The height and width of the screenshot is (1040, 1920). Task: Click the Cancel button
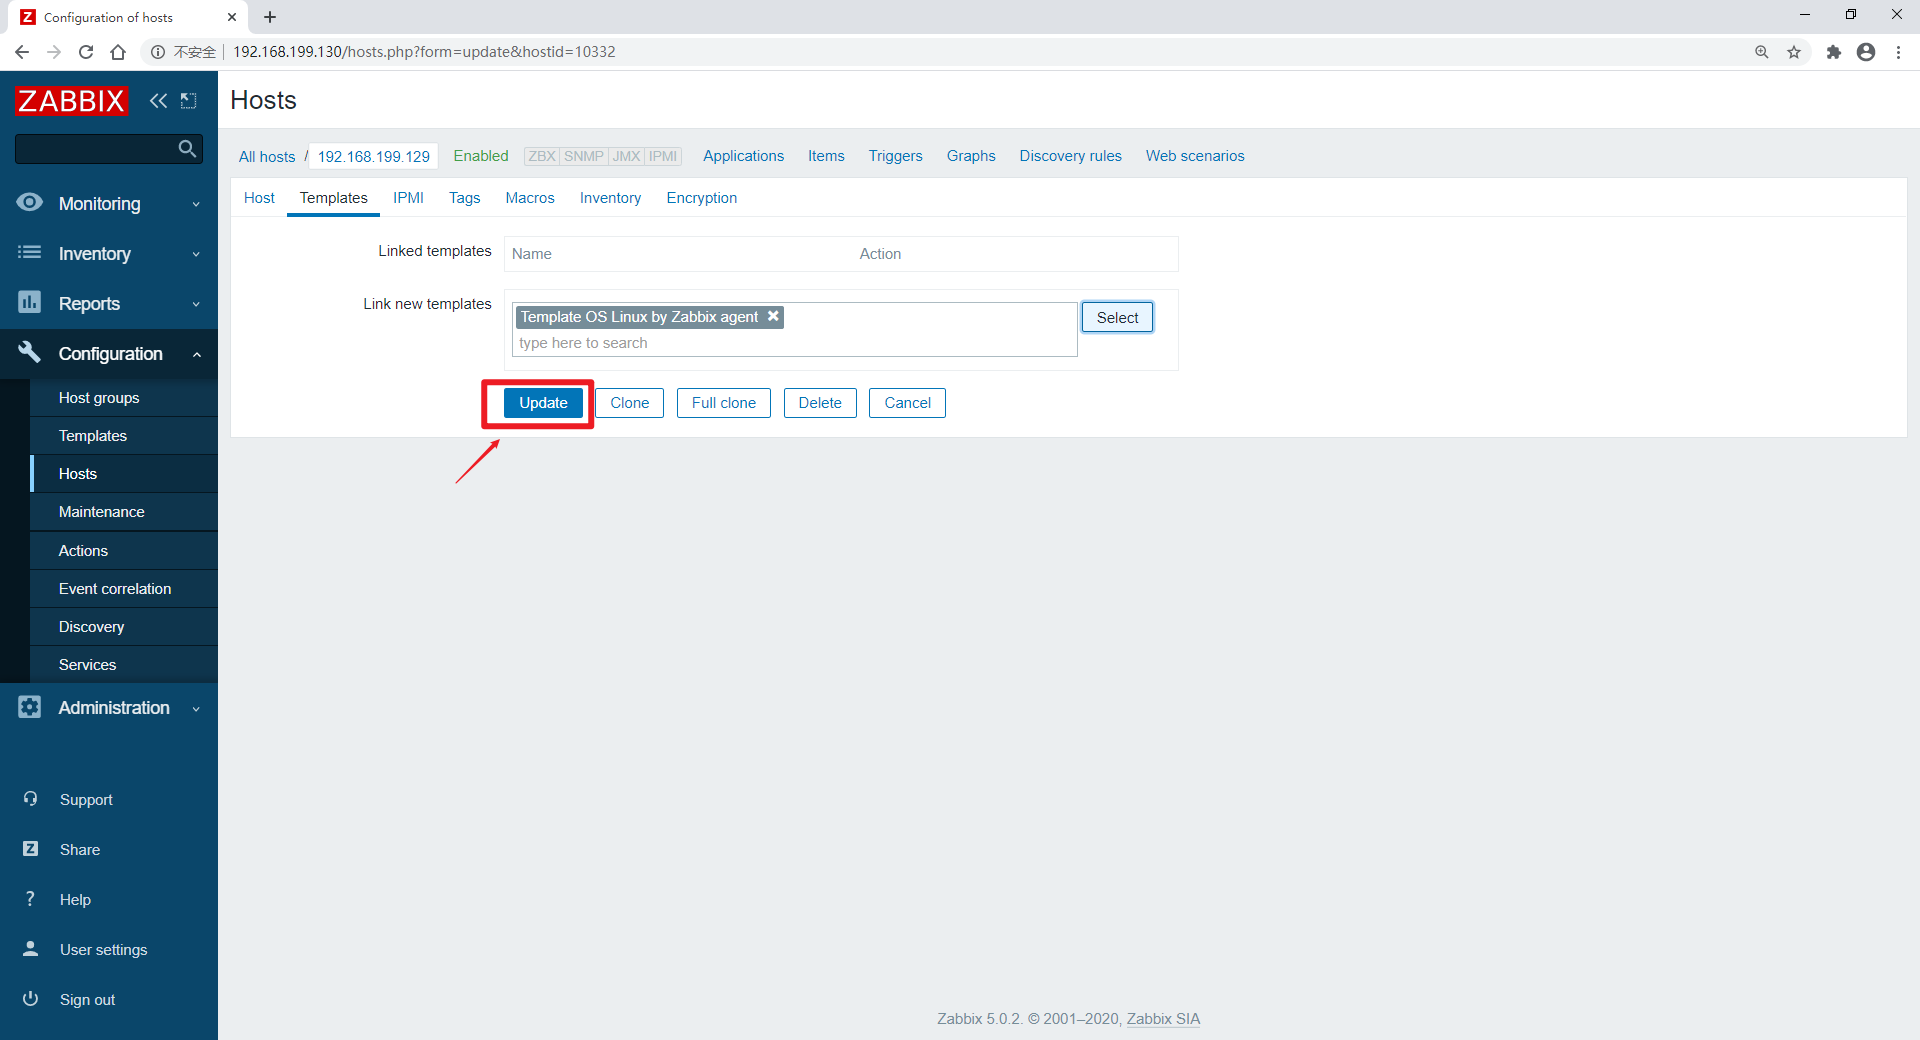tap(907, 403)
